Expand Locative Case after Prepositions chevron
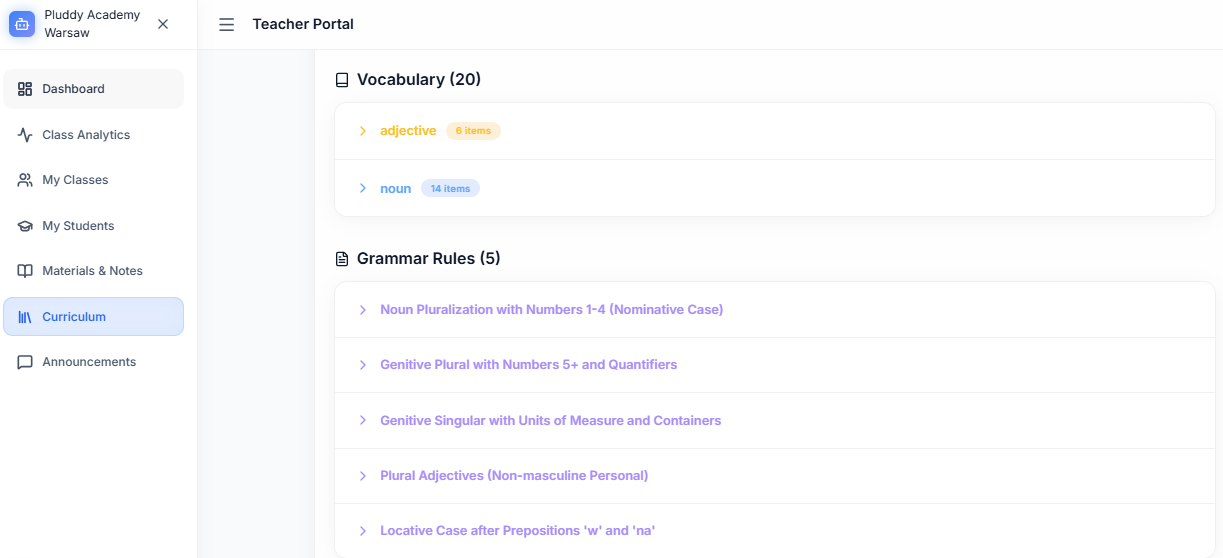 point(363,531)
